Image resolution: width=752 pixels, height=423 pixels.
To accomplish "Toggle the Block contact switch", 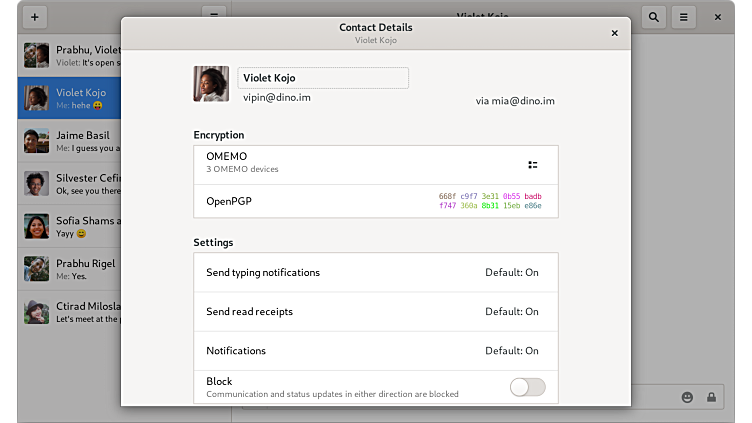I will [x=527, y=387].
